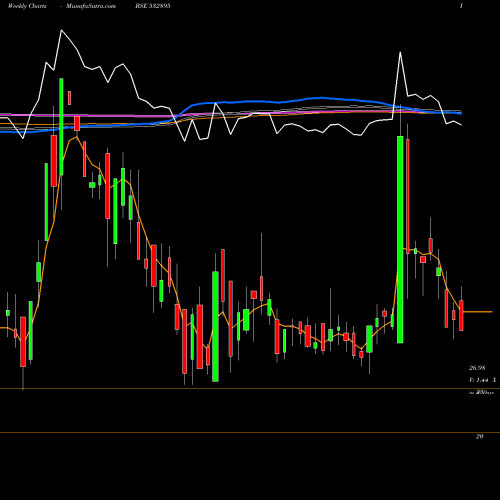Viewport: 500px width, 500px height.
Task: Click the '20' price axis label
Action: [479, 436]
